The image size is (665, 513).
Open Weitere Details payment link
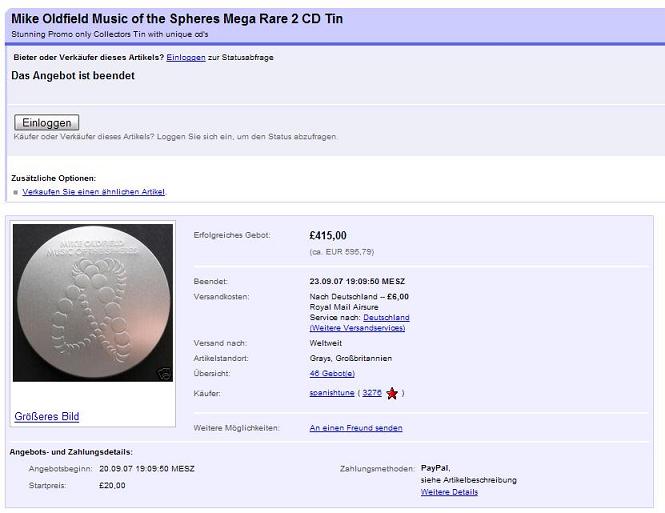(449, 491)
